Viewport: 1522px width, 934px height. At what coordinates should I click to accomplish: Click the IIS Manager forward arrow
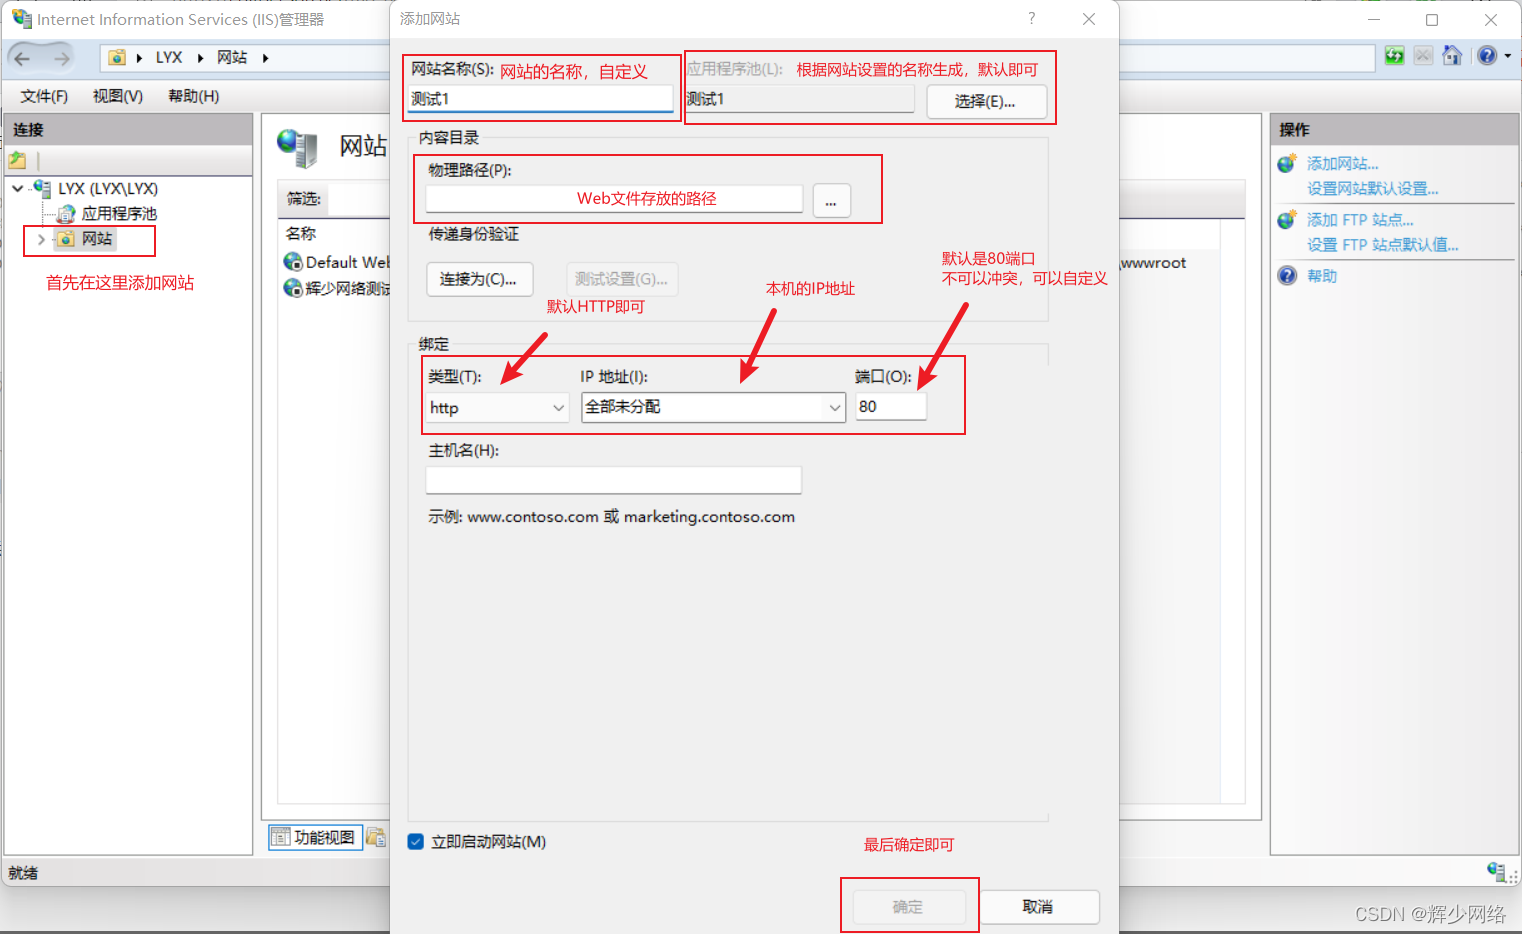click(61, 58)
